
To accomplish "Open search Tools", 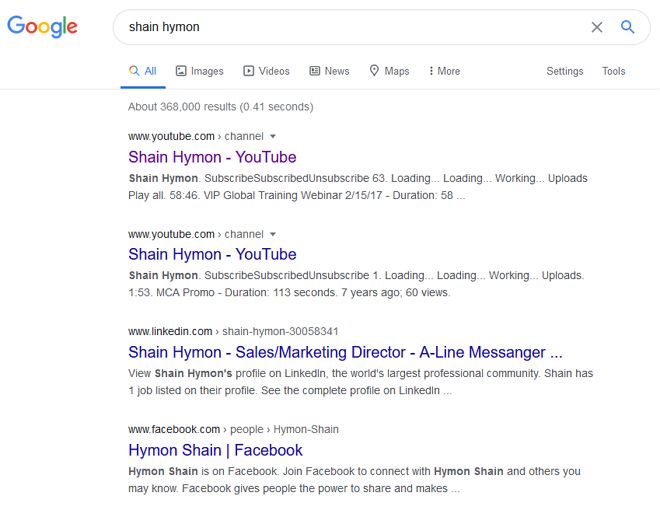I will (613, 71).
